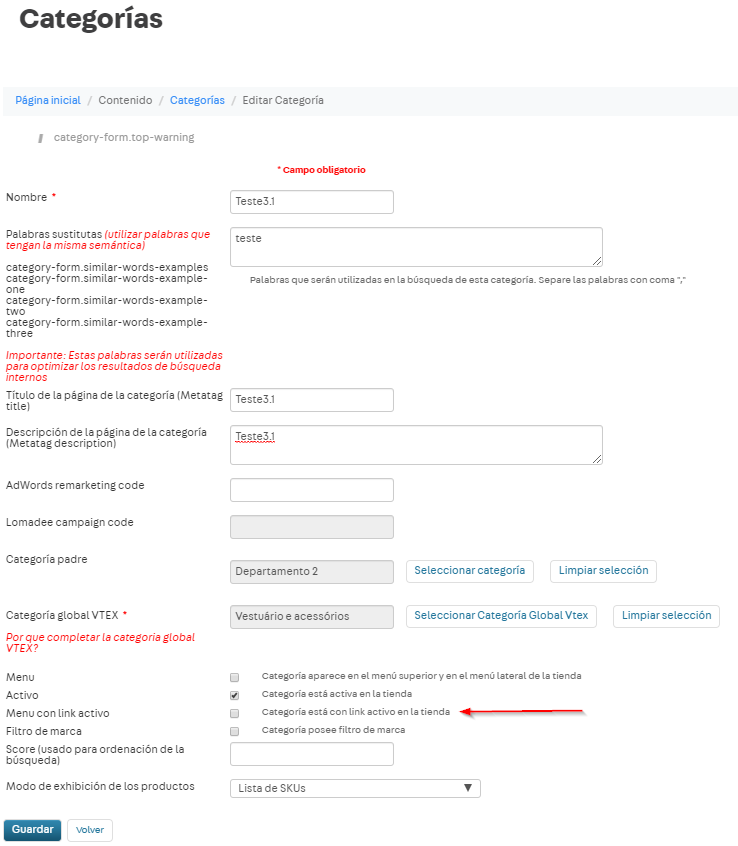Screen dimensions: 738x846
Task: Expand the Lista de SKUs selector
Action: click(x=355, y=788)
